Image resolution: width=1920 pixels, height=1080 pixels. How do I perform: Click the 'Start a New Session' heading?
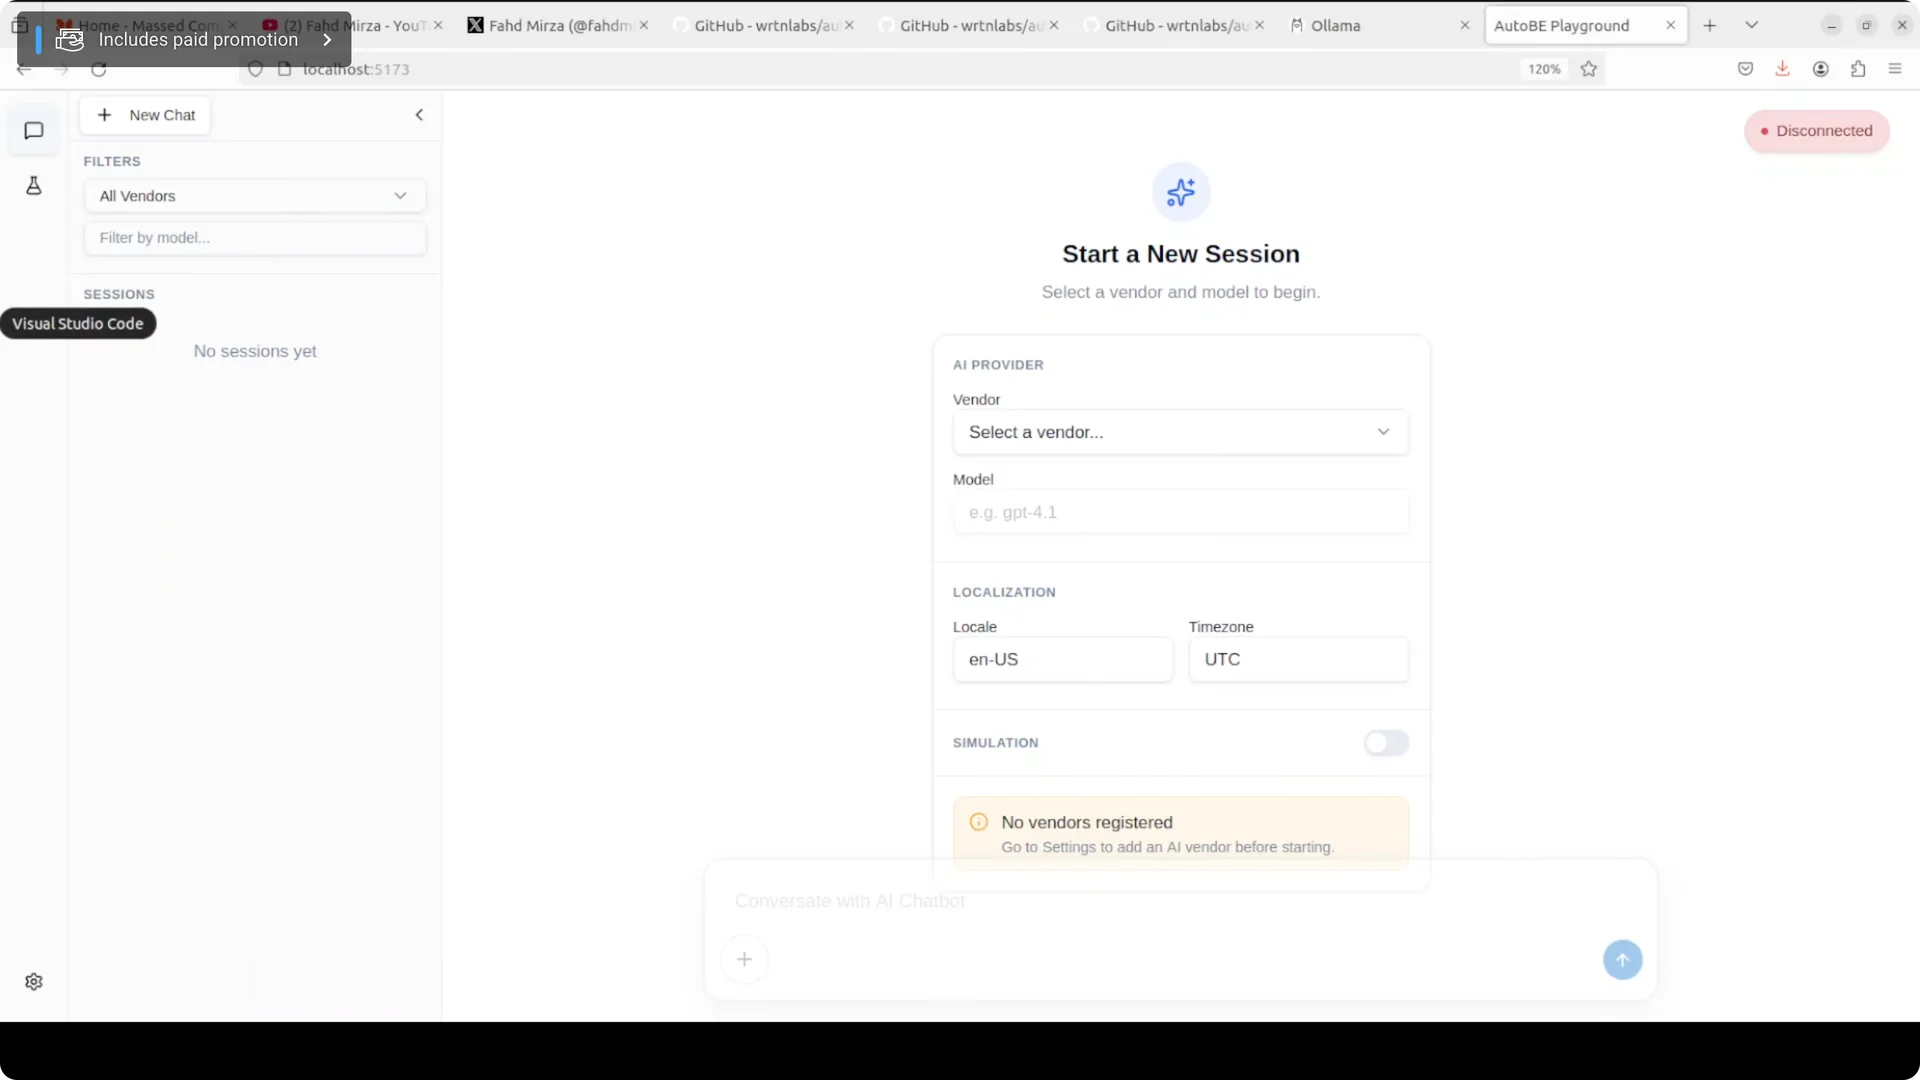[x=1181, y=254]
